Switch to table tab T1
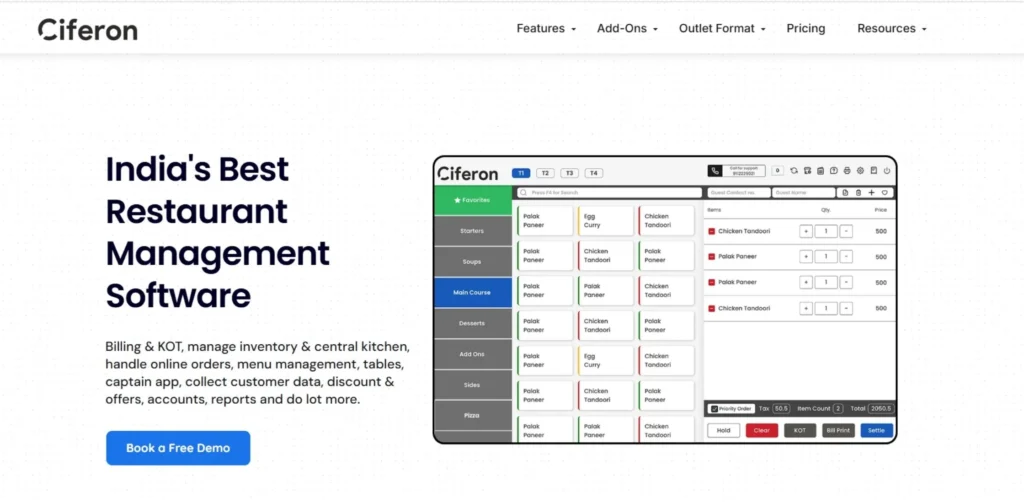The image size is (1024, 503). click(x=520, y=173)
